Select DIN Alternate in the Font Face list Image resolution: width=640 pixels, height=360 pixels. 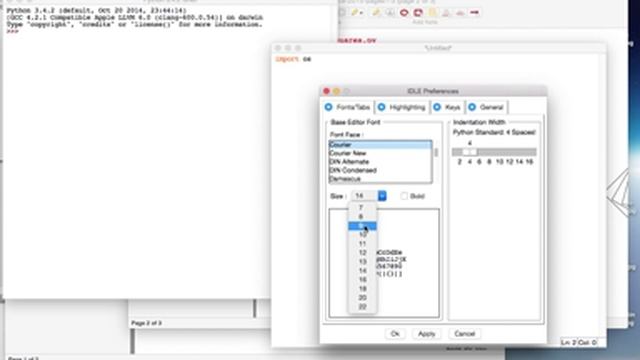(x=380, y=162)
